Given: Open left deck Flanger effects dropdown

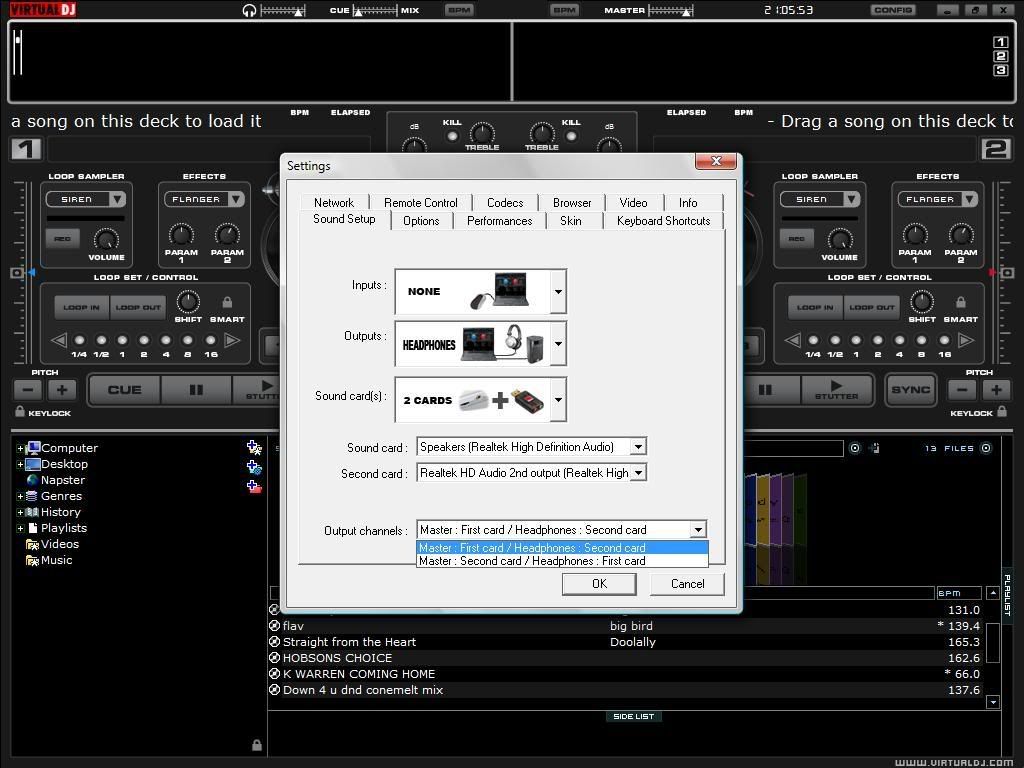Looking at the screenshot, I should pyautogui.click(x=236, y=199).
